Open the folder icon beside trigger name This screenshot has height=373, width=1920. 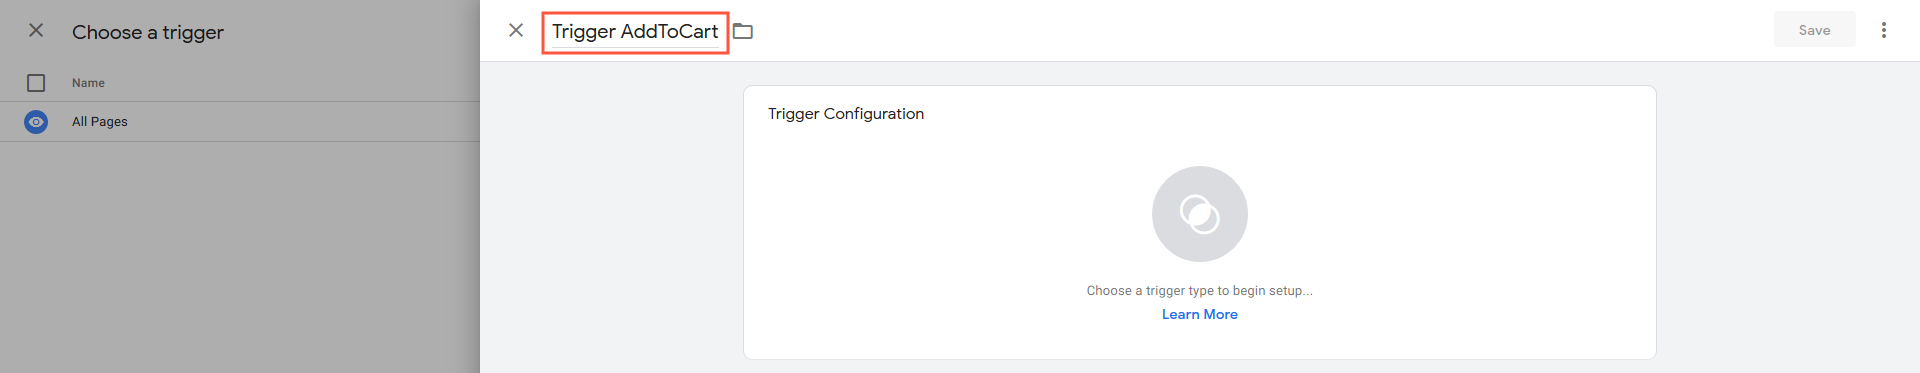pos(743,31)
